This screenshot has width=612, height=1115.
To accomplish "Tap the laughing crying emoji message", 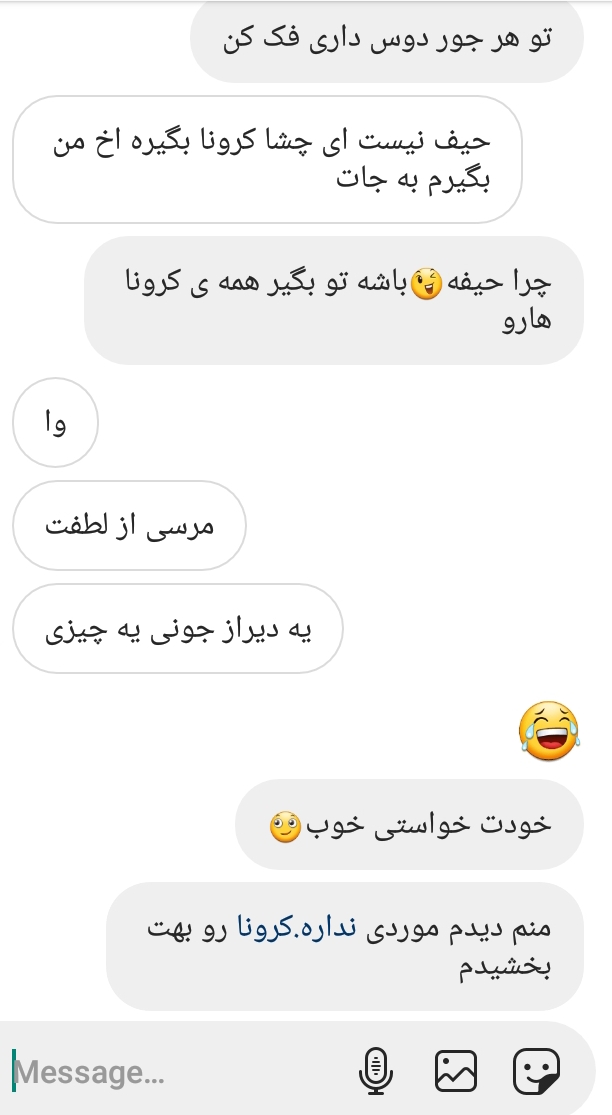I will click(549, 731).
